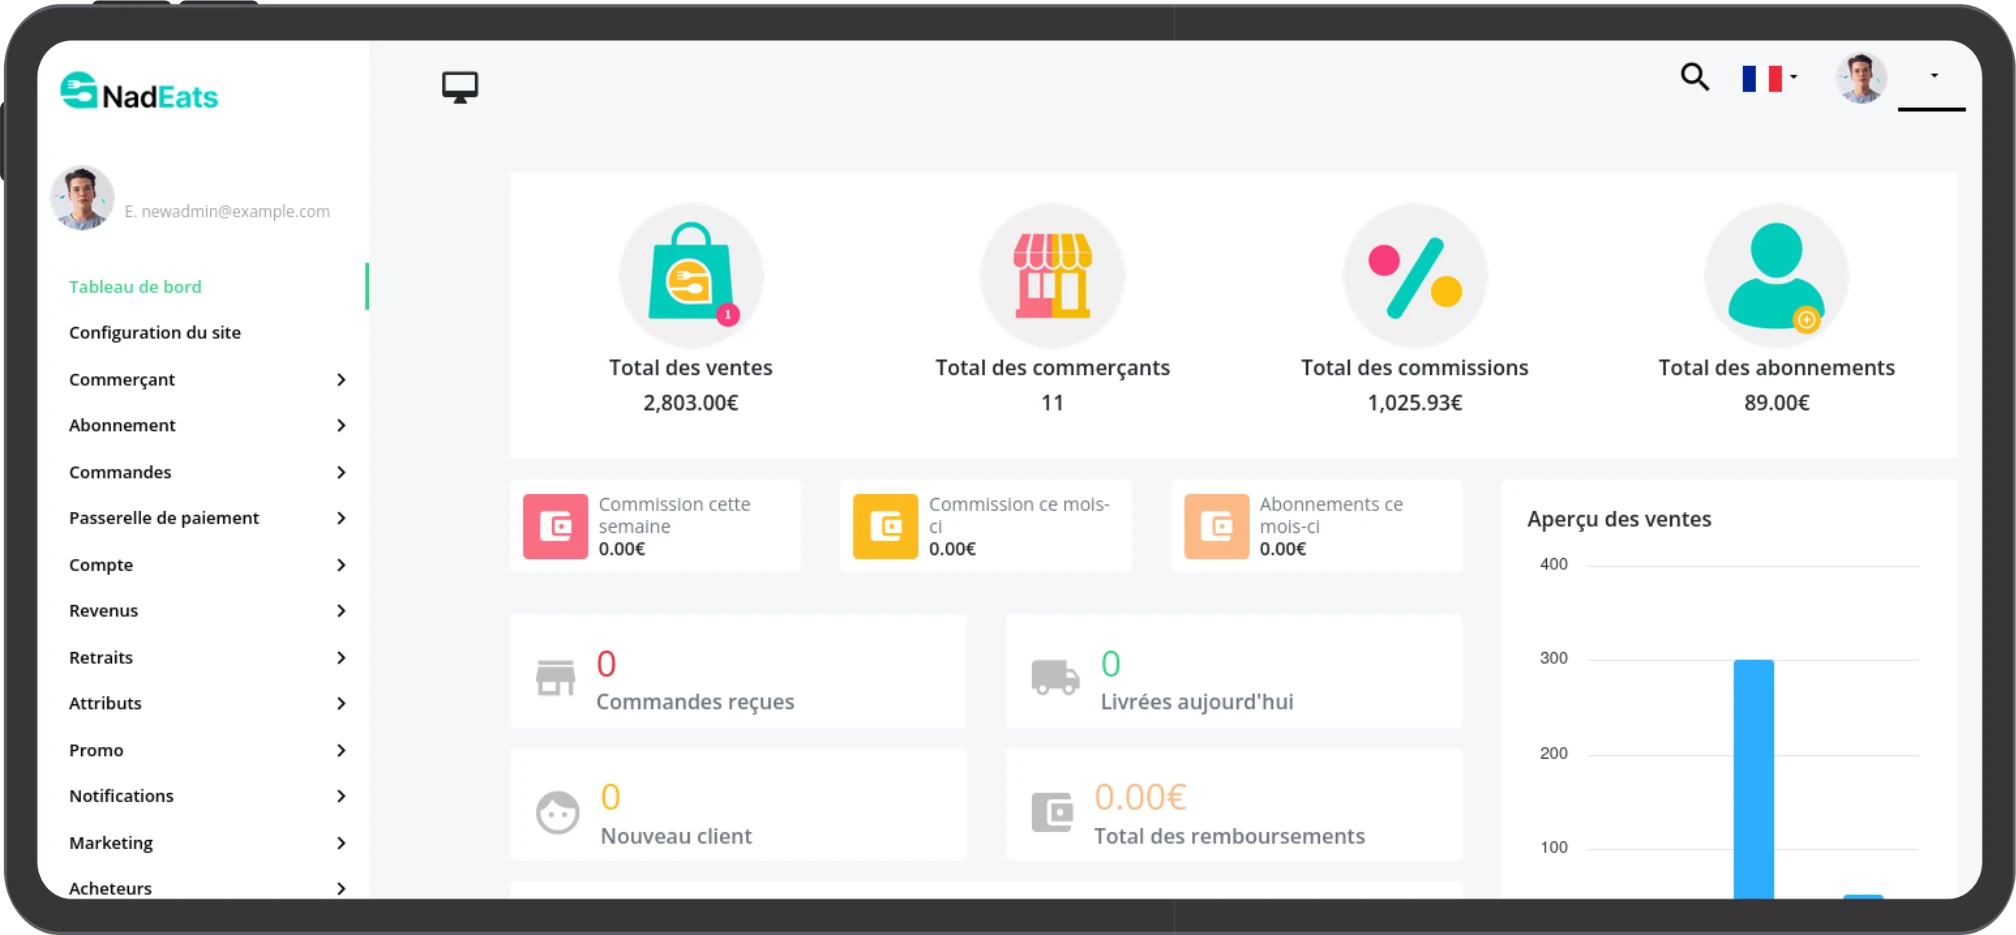Viewport: 2016px width, 935px height.
Task: Click the yellow wallet icon for monthly commission
Action: [885, 526]
